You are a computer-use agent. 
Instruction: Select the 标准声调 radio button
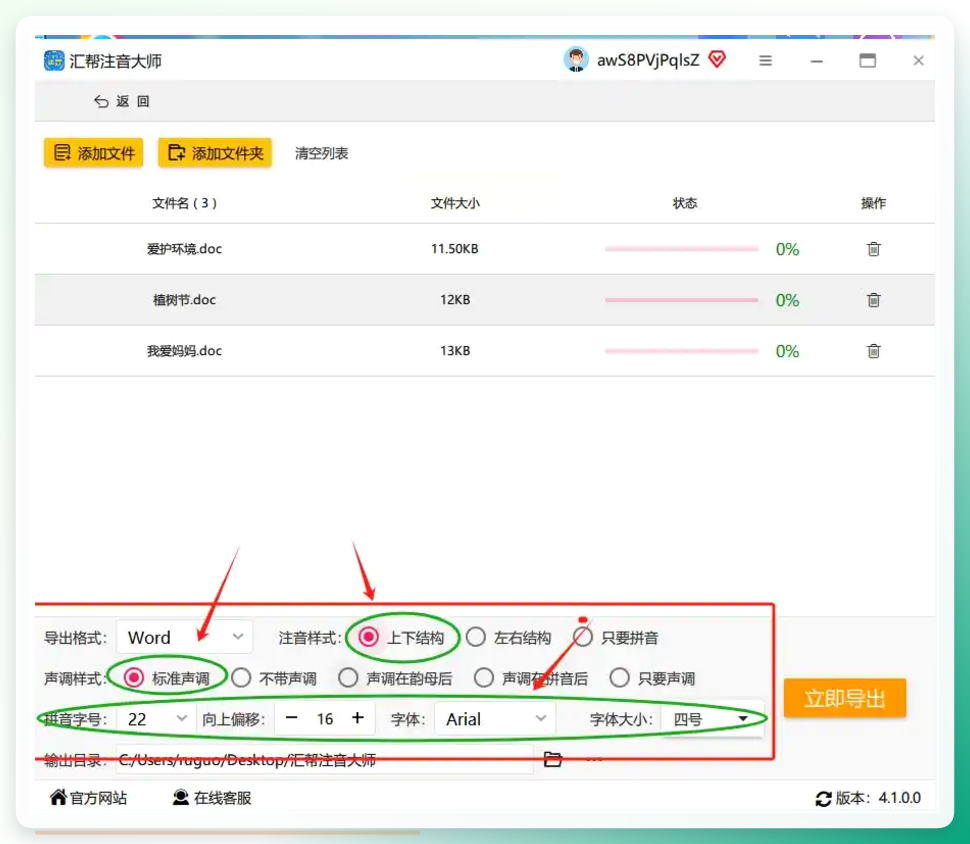pyautogui.click(x=134, y=678)
